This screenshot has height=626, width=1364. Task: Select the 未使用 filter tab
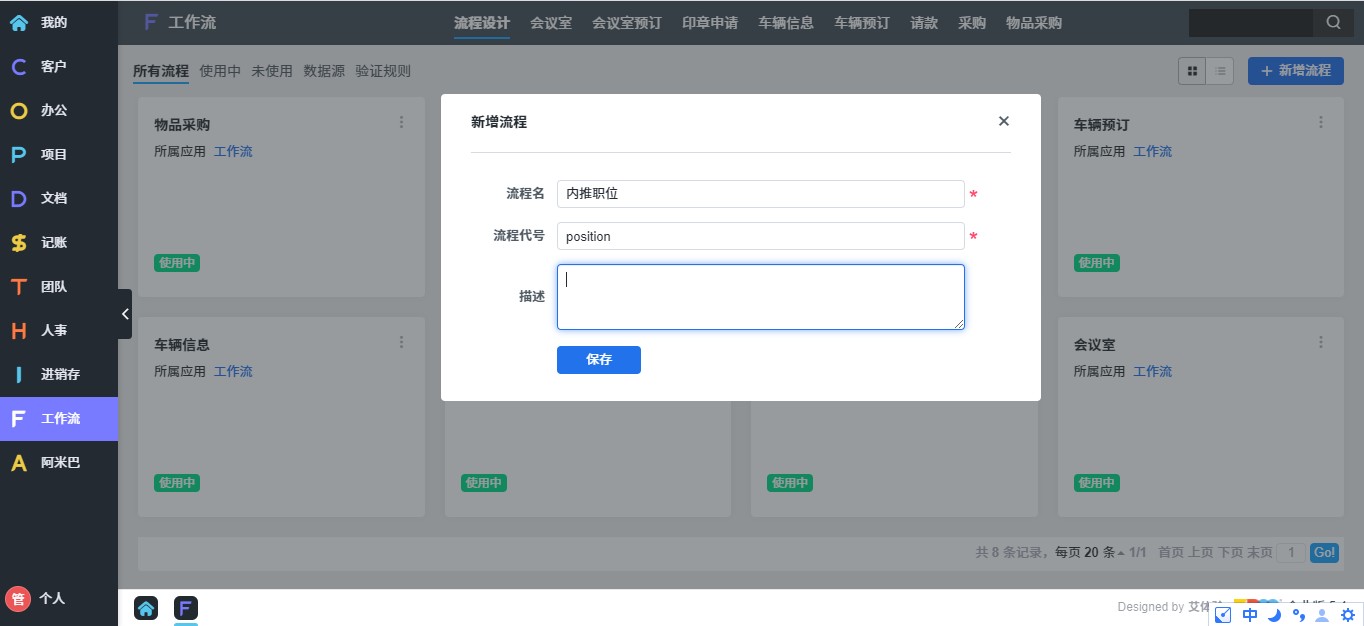pos(272,71)
